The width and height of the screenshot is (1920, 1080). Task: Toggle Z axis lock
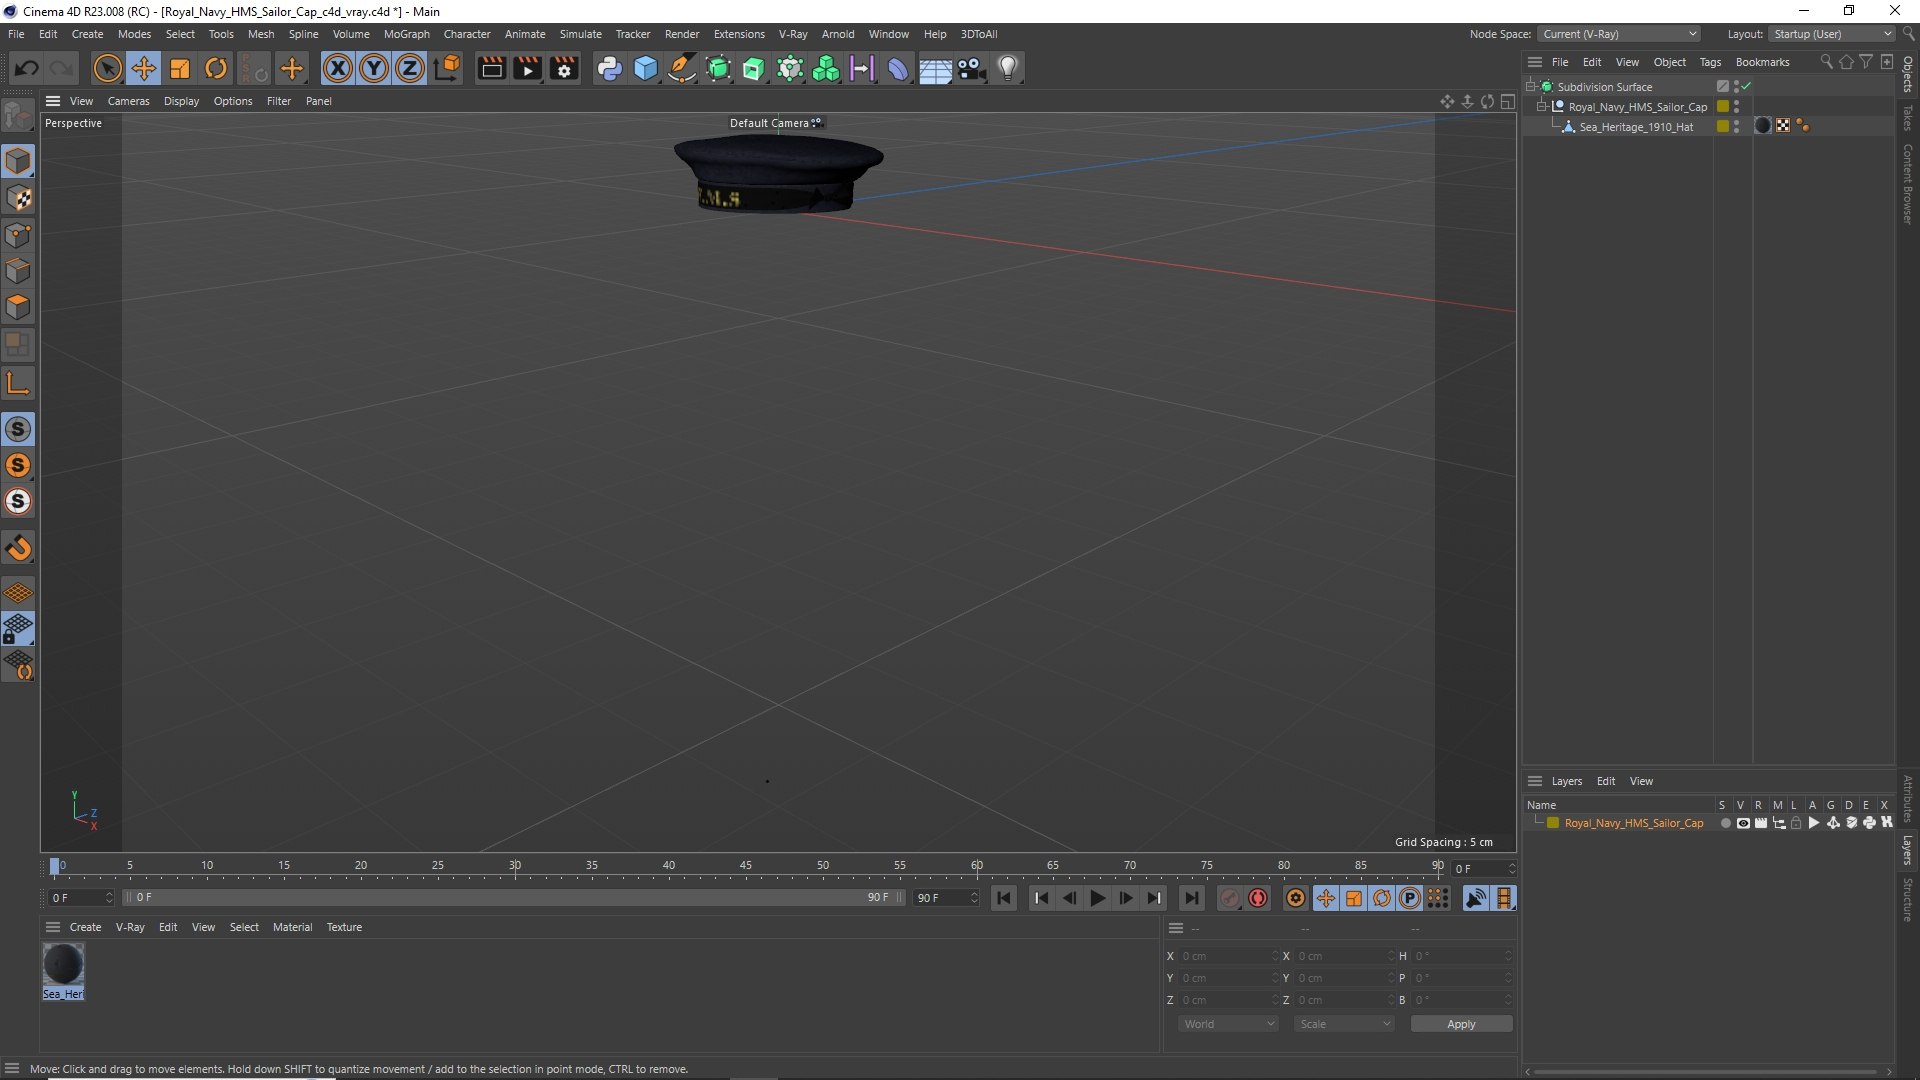click(x=410, y=68)
